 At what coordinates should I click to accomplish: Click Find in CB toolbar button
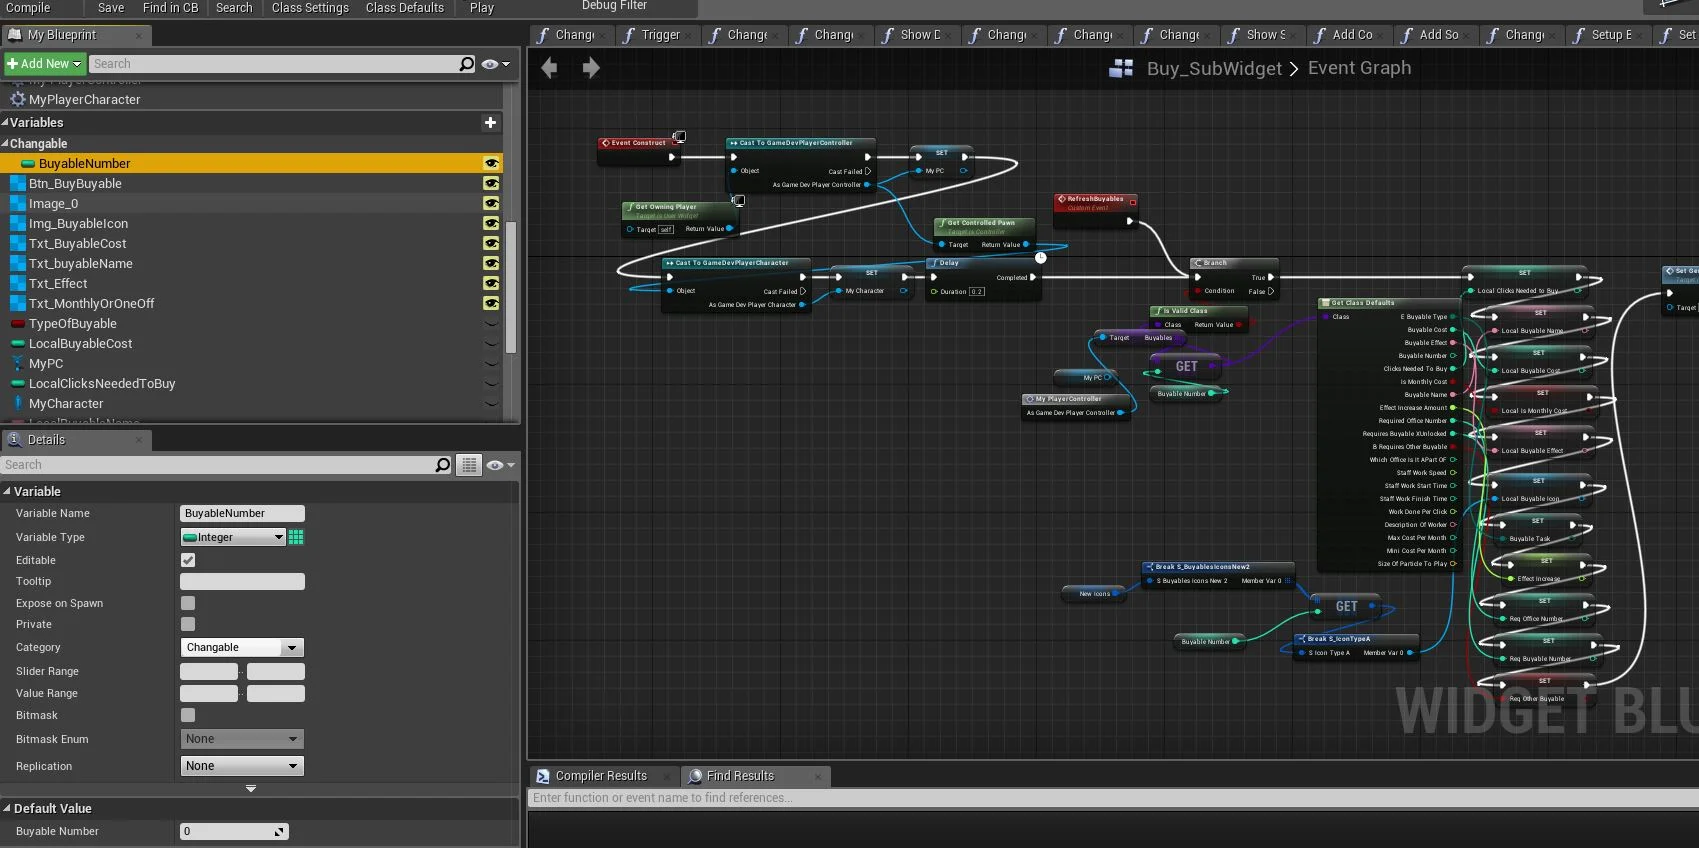click(x=170, y=8)
